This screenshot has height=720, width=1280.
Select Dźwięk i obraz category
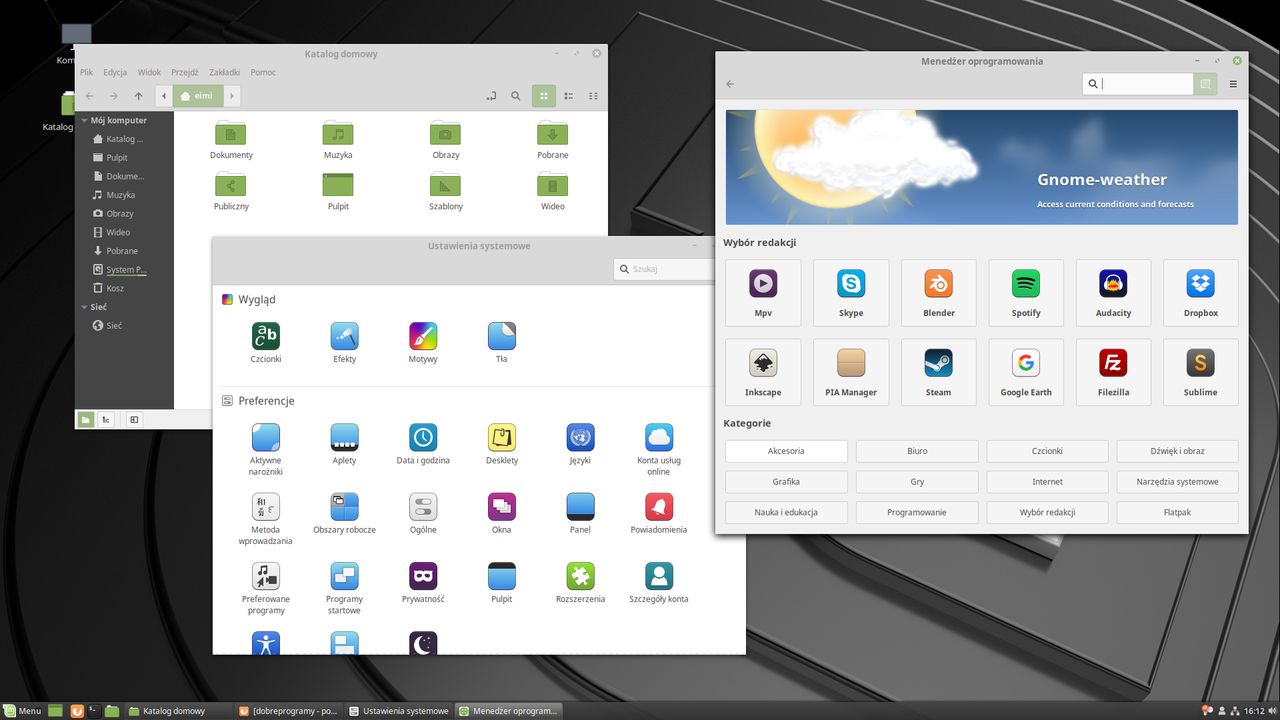(1177, 451)
